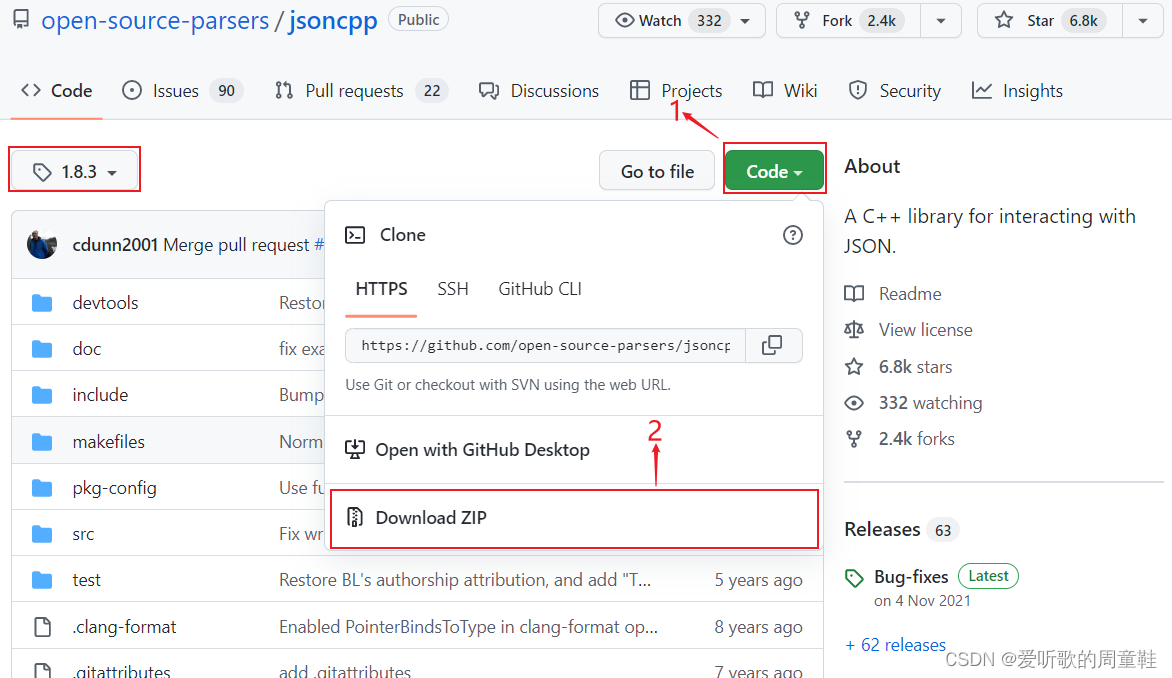Open the + 62 releases link
This screenshot has height=678, width=1172.
[x=895, y=644]
